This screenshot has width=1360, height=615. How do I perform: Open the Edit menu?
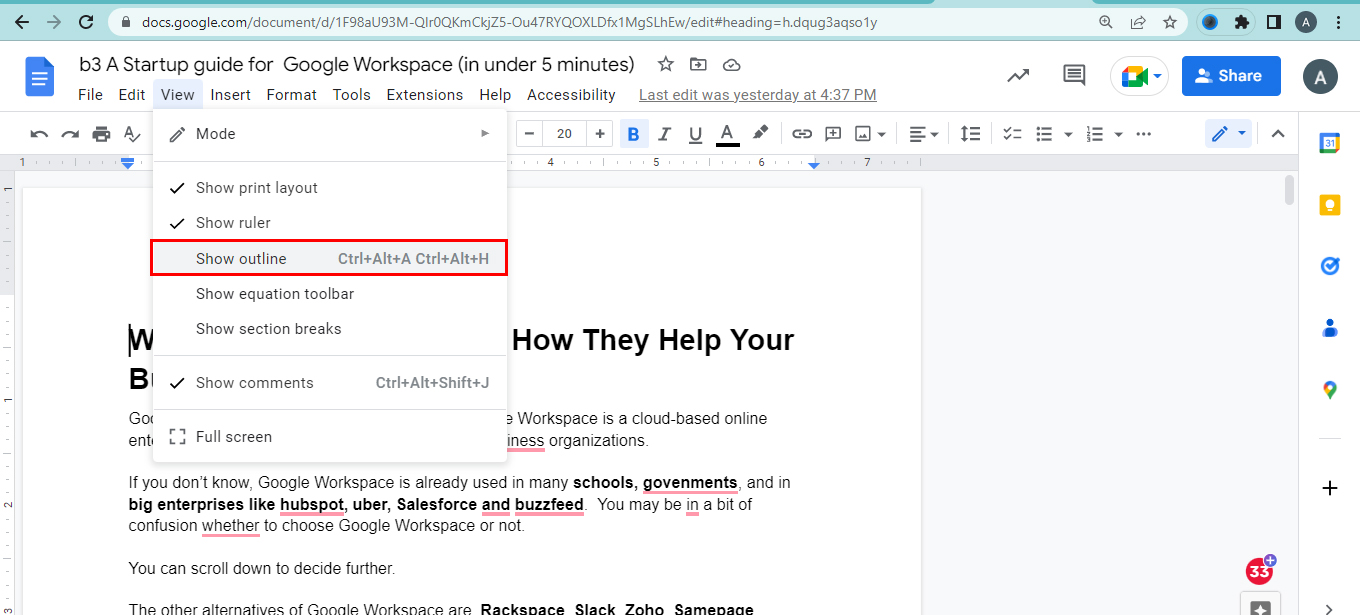point(132,95)
